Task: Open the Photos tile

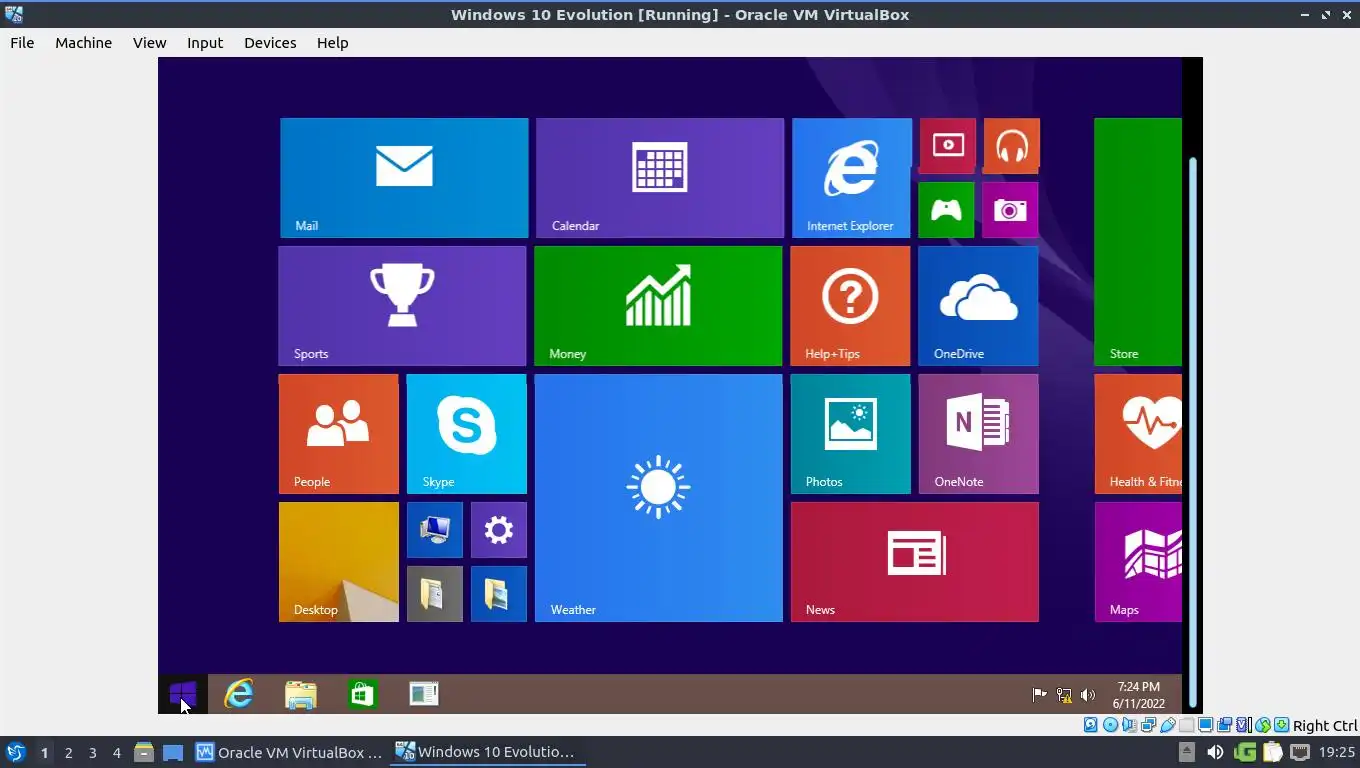Action: (850, 434)
